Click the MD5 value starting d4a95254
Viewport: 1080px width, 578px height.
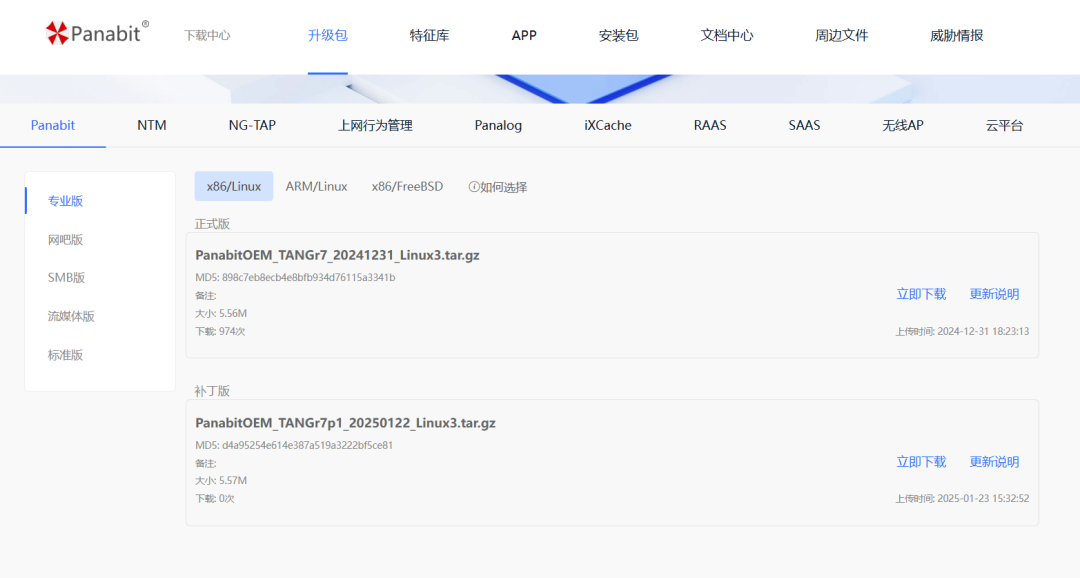pos(307,445)
